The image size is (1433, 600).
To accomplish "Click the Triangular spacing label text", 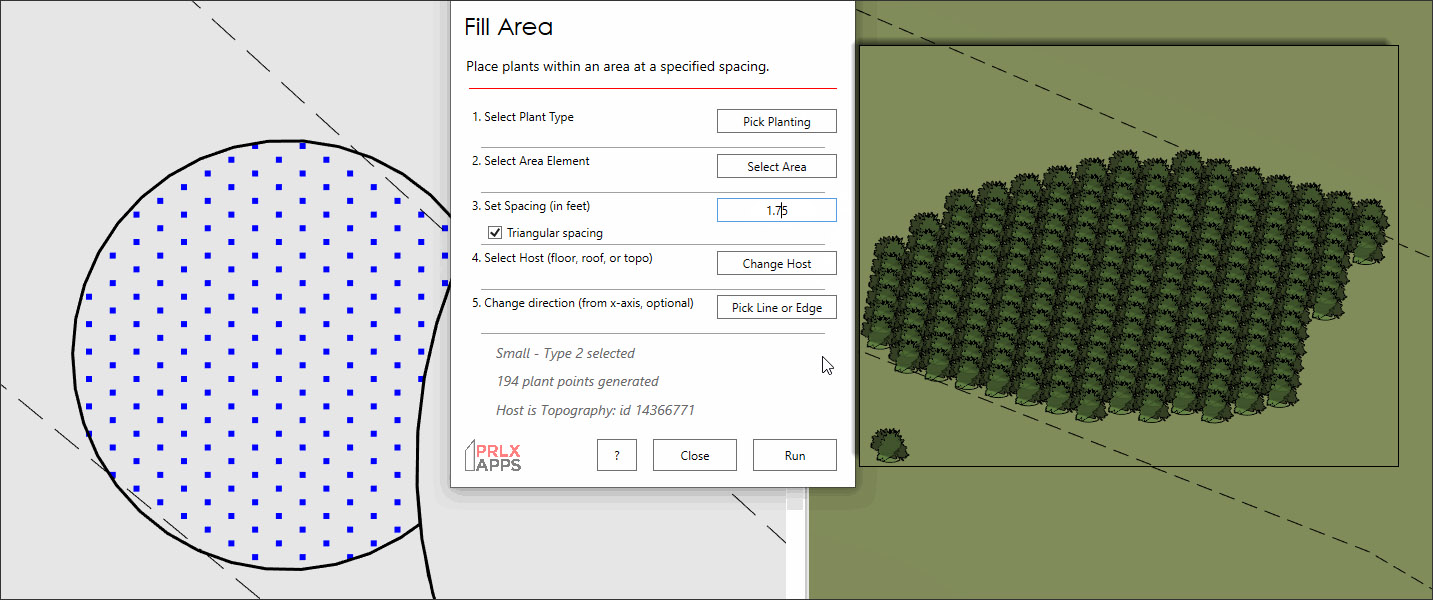I will 554,233.
